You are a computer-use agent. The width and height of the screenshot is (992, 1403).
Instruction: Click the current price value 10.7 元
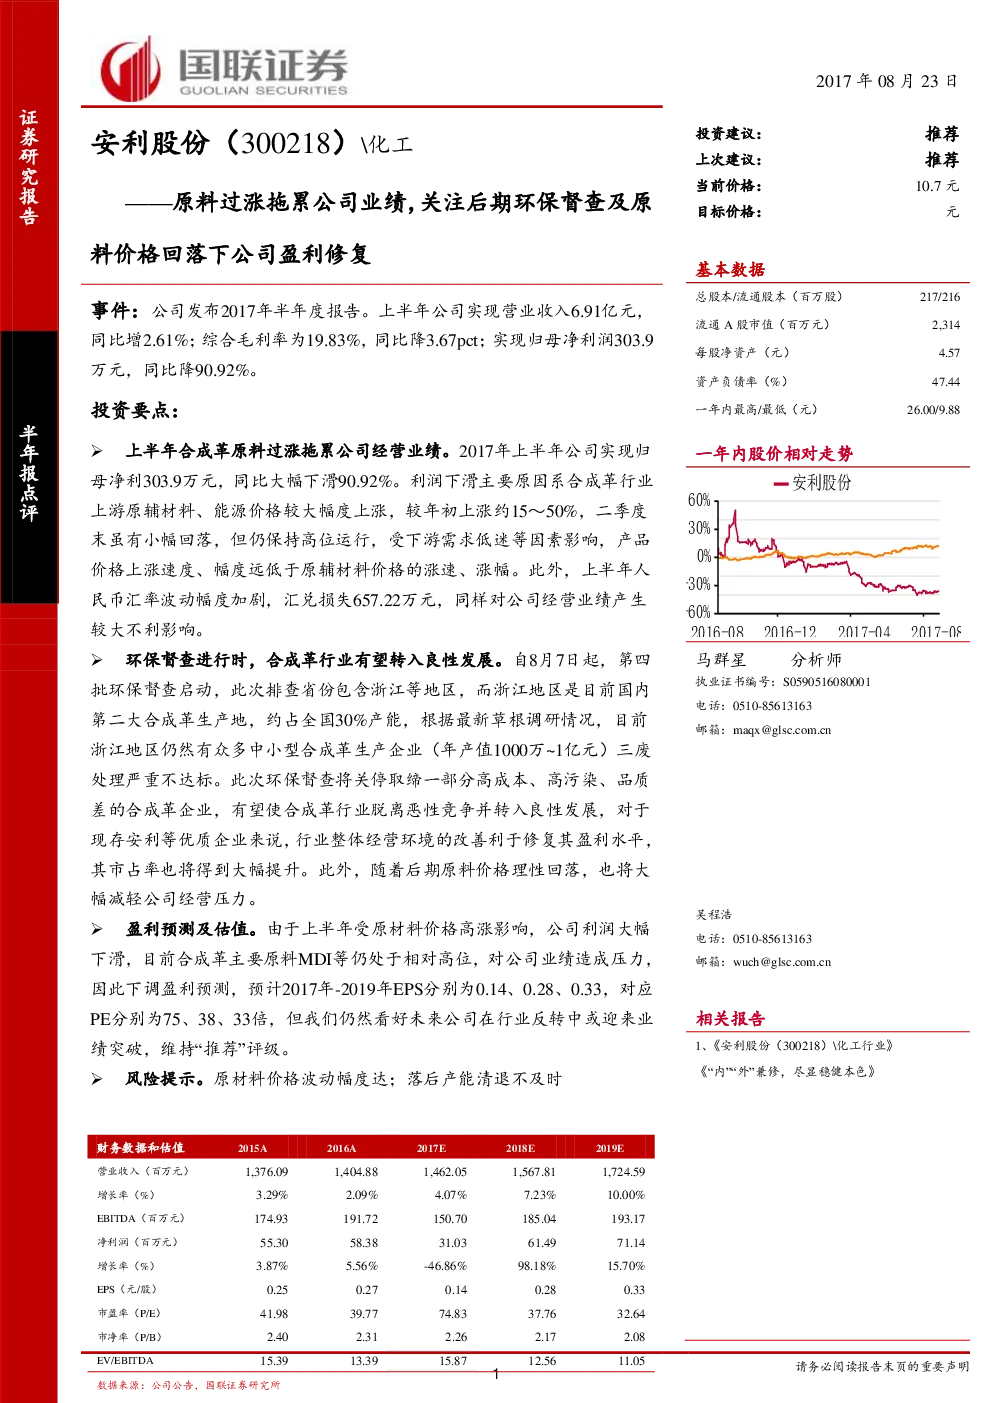point(937,186)
